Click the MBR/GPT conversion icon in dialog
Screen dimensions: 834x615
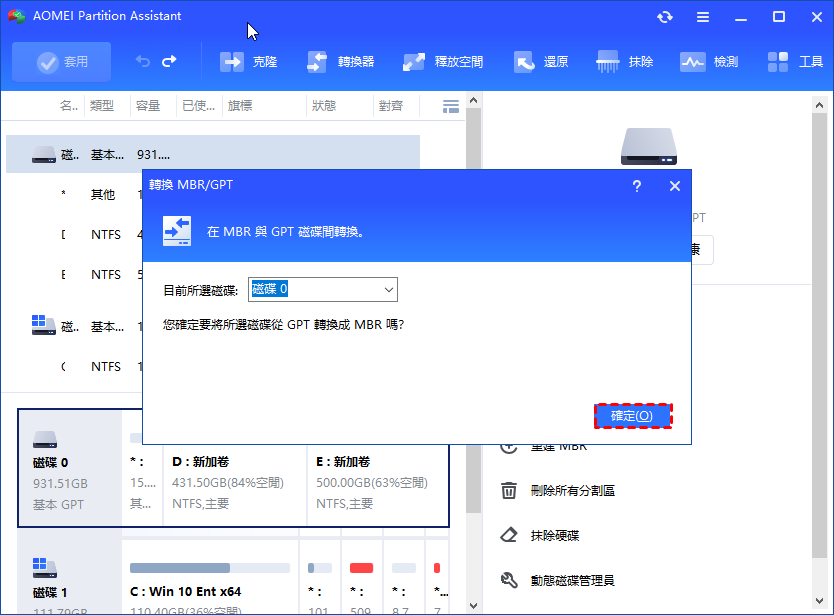pos(177,231)
